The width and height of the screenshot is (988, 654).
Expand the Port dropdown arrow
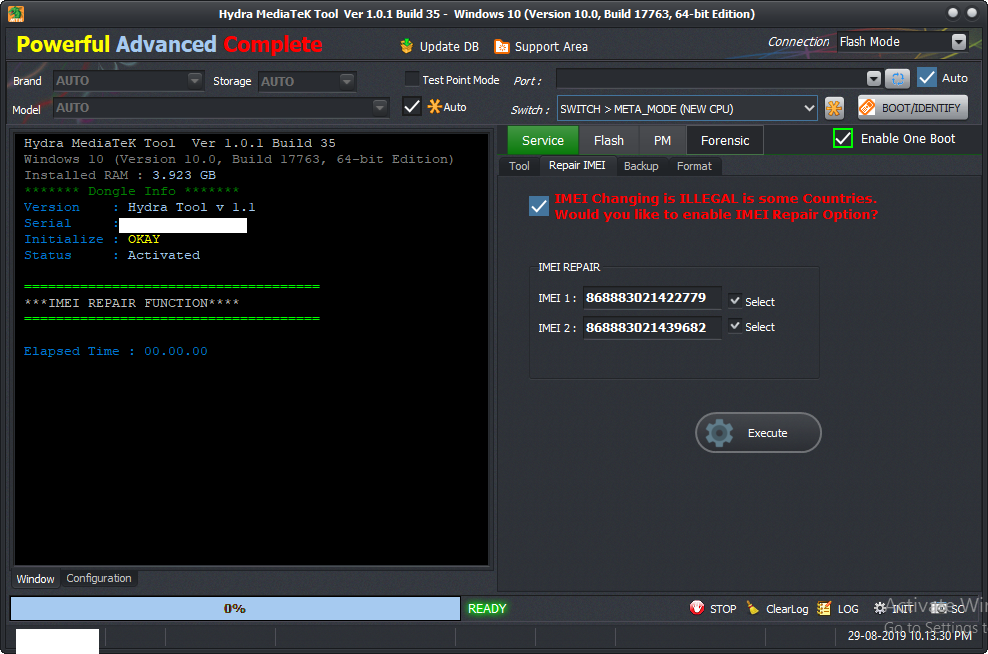873,79
